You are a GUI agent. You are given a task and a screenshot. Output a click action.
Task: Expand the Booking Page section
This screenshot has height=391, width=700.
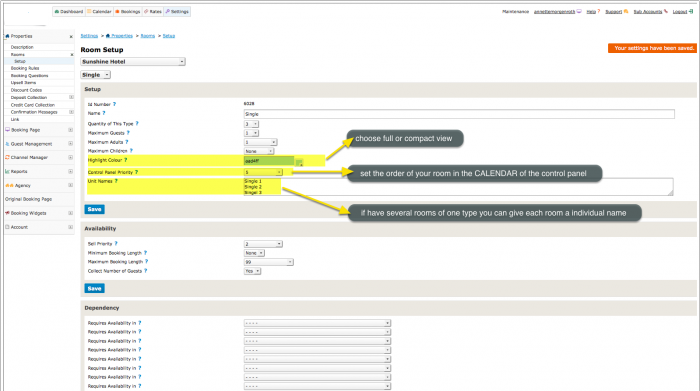71,129
